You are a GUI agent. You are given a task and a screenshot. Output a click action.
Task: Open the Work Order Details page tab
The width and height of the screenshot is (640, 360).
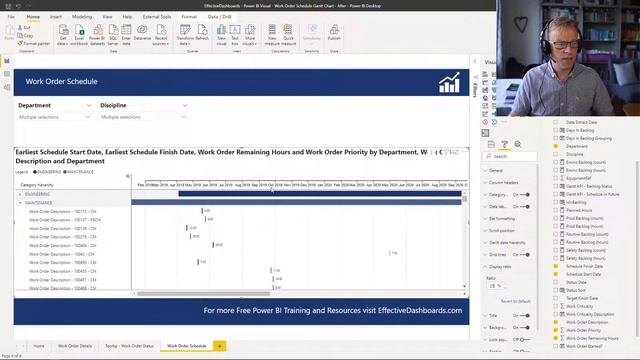tap(75, 346)
